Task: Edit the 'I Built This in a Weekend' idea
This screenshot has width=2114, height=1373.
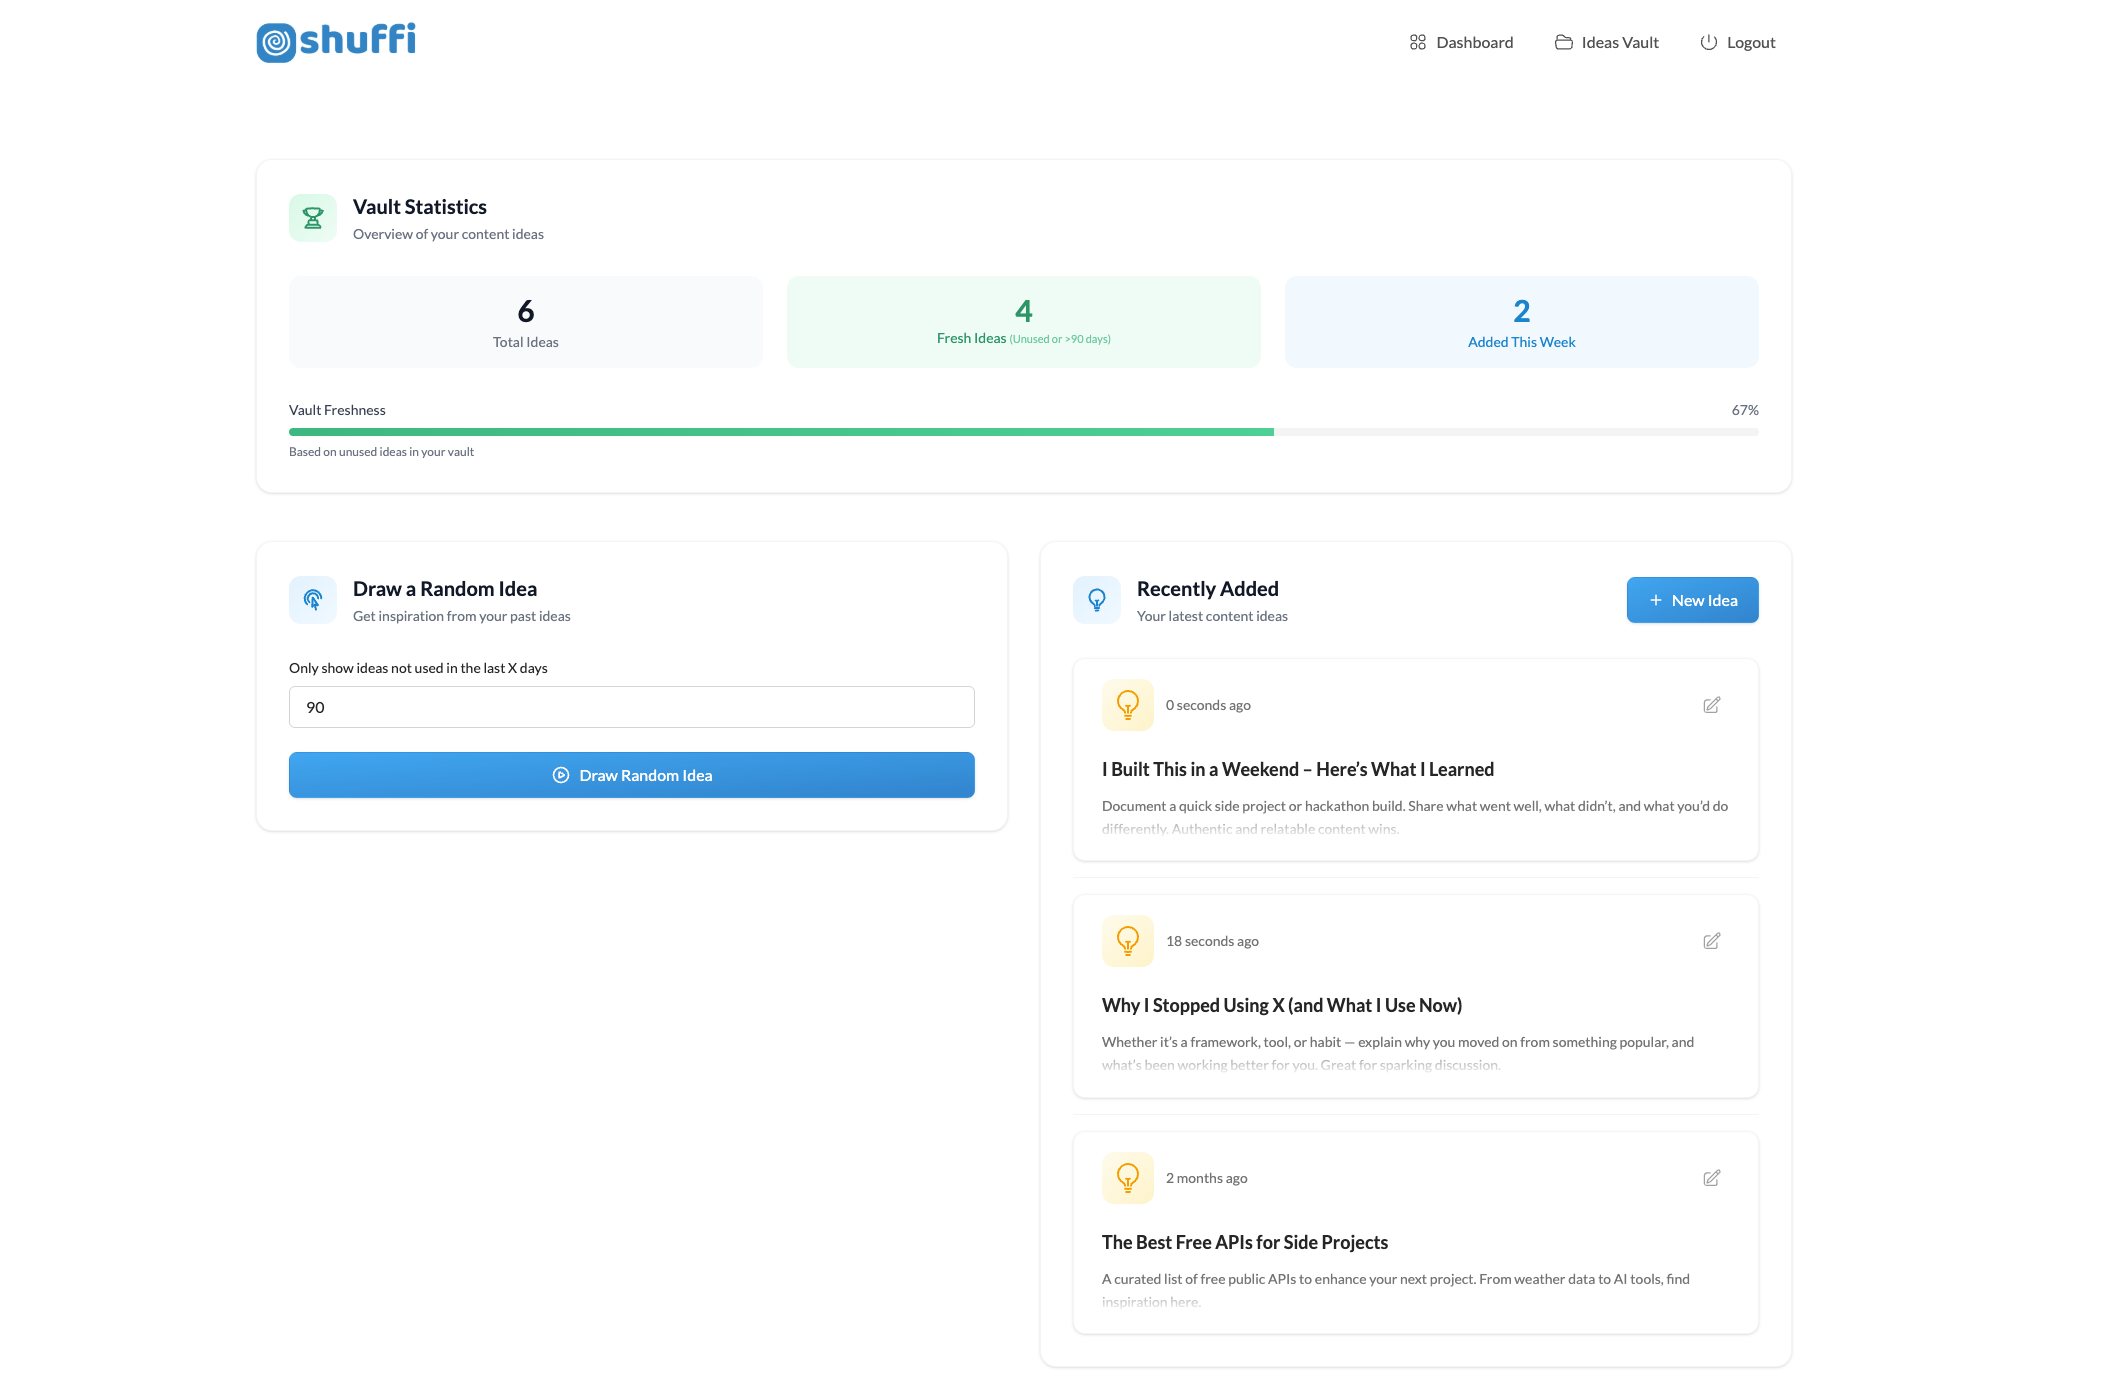Action: (x=1711, y=705)
